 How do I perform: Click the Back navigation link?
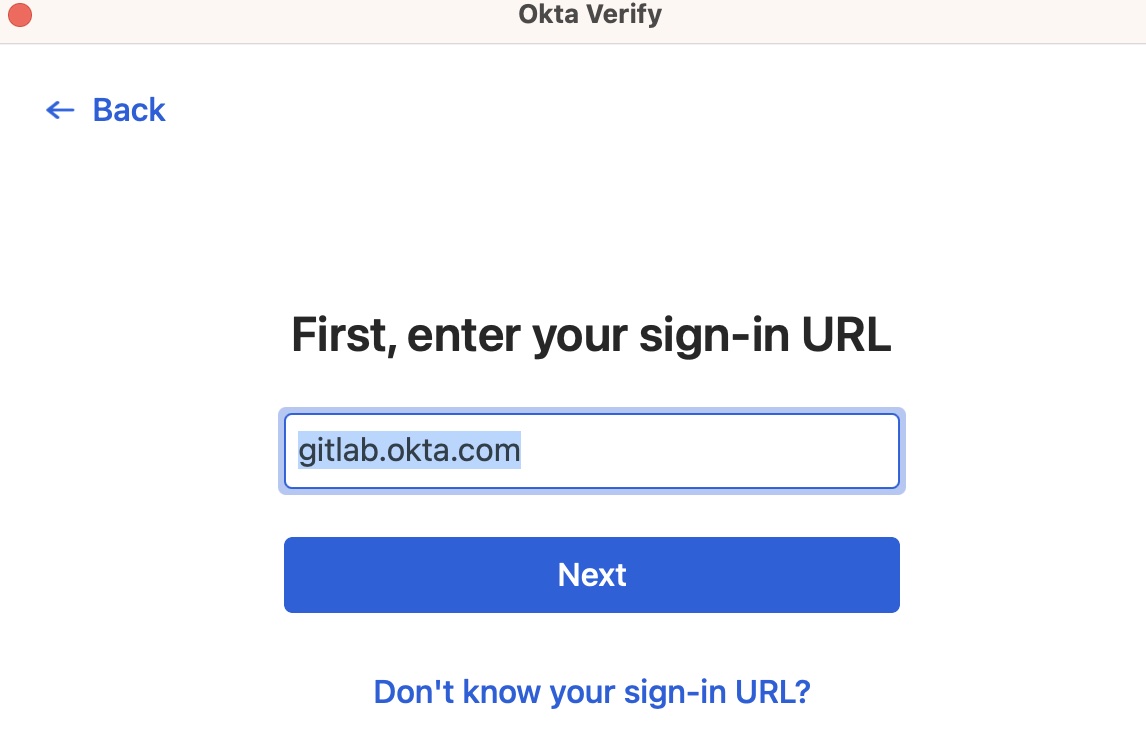coord(128,110)
